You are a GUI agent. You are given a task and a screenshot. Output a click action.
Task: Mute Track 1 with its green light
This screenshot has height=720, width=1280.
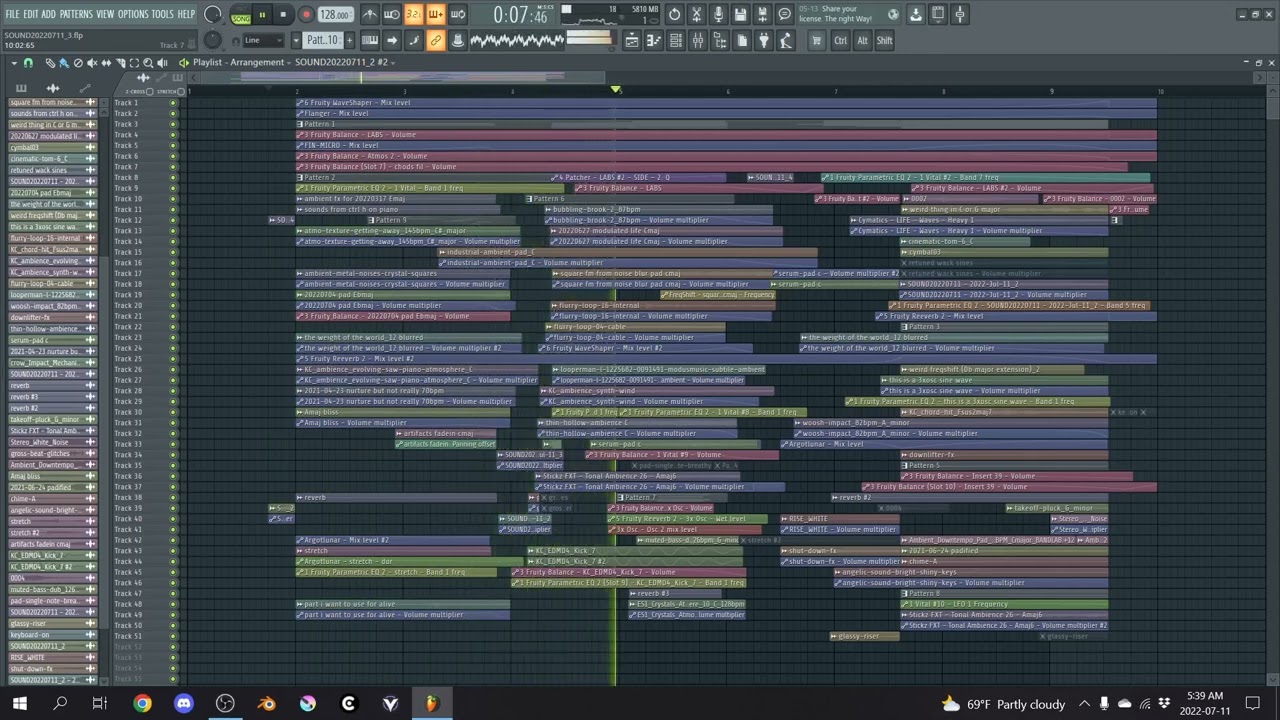[x=173, y=103]
